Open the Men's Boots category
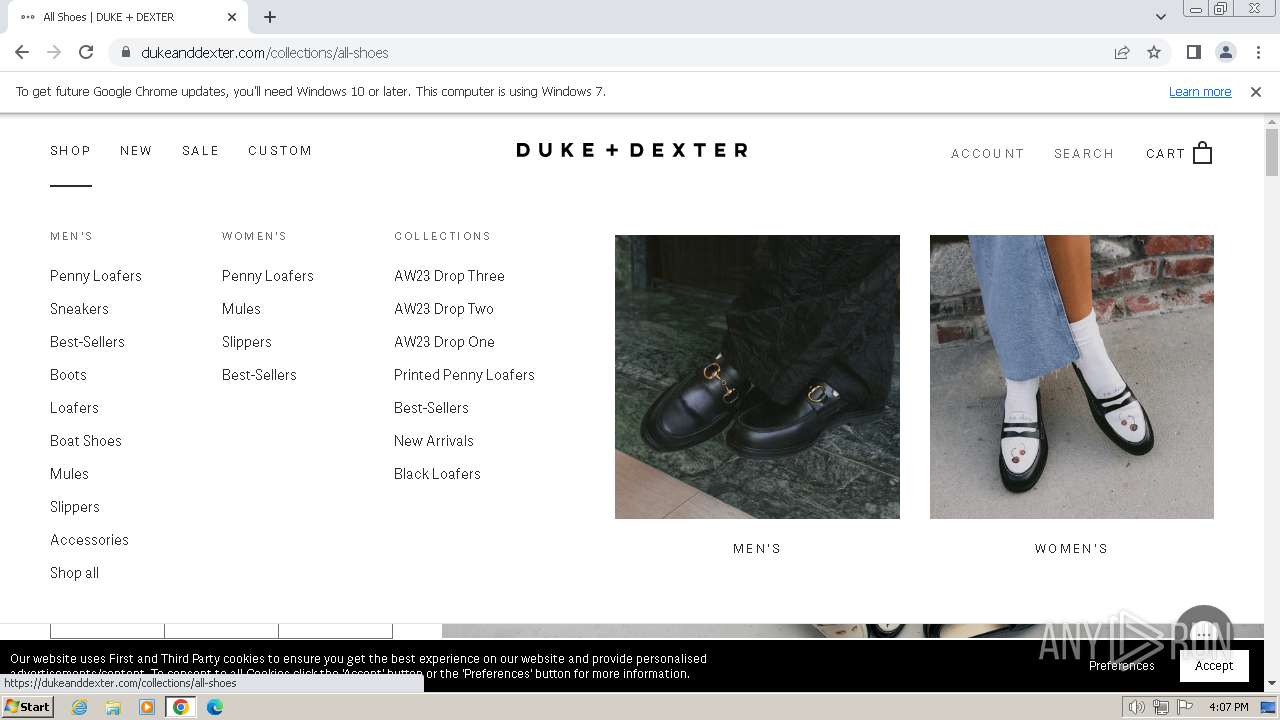The image size is (1280, 720). pyautogui.click(x=68, y=375)
